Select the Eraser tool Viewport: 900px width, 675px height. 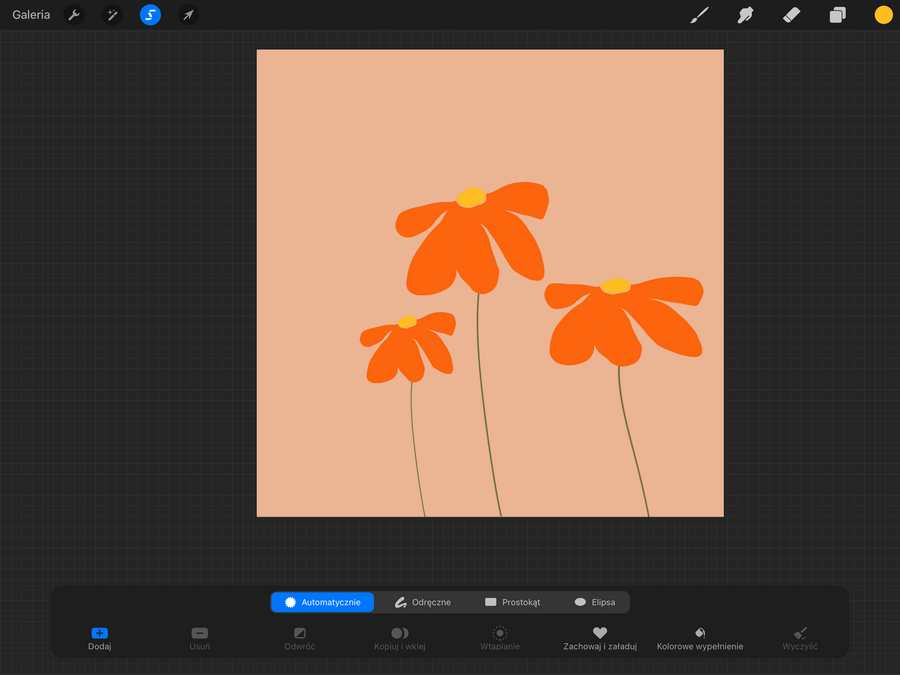coord(791,14)
